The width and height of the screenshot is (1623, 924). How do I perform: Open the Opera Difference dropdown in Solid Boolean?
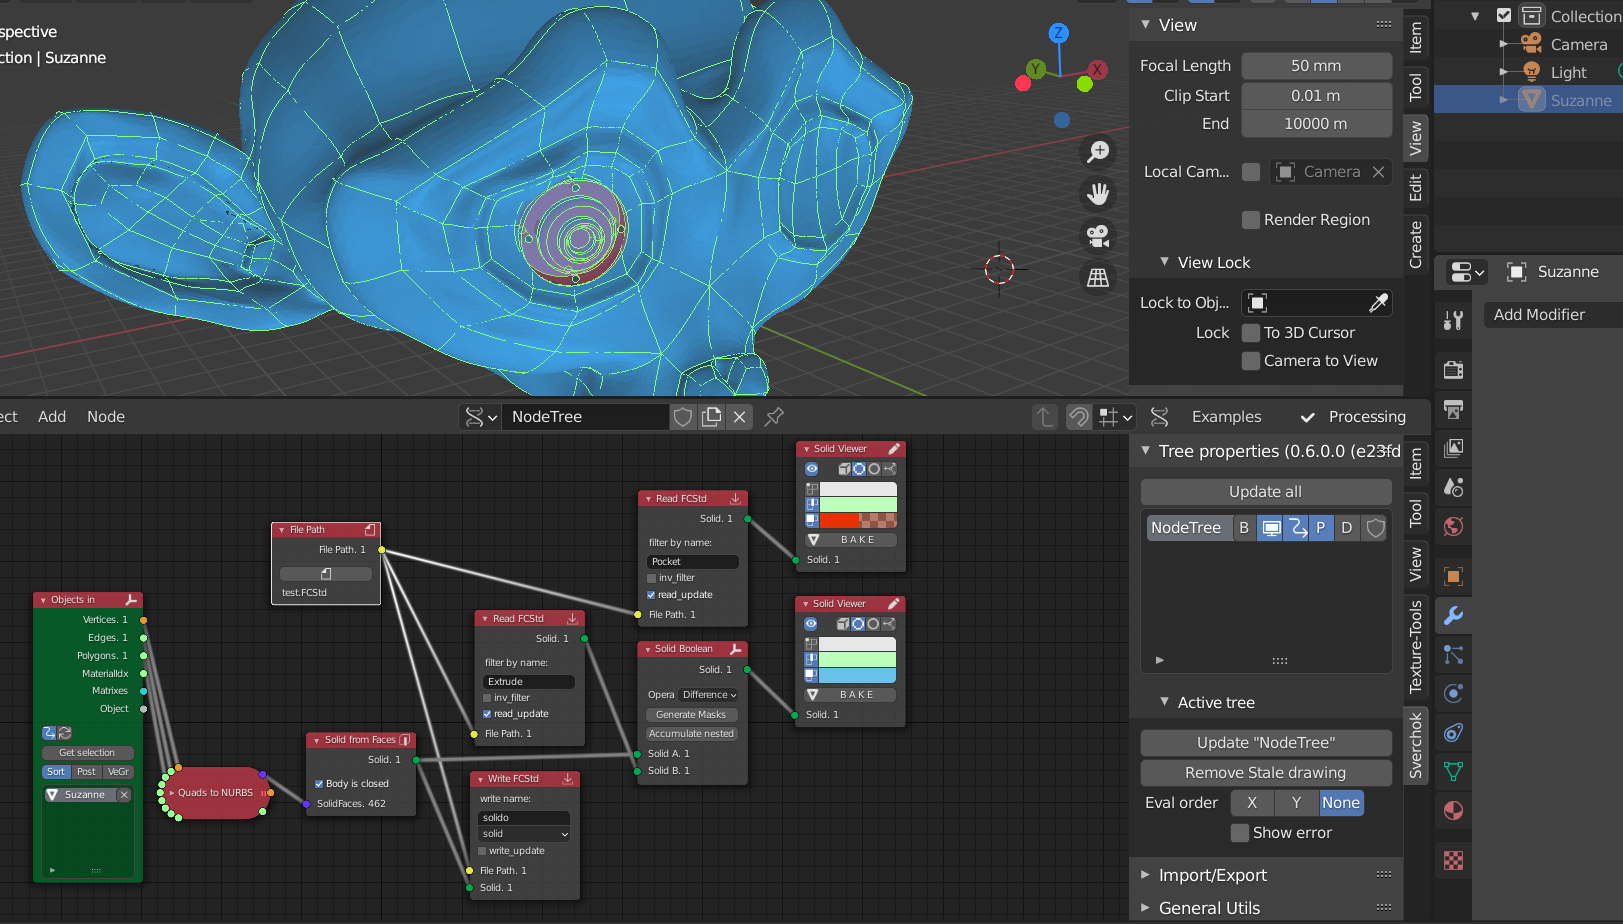(709, 695)
